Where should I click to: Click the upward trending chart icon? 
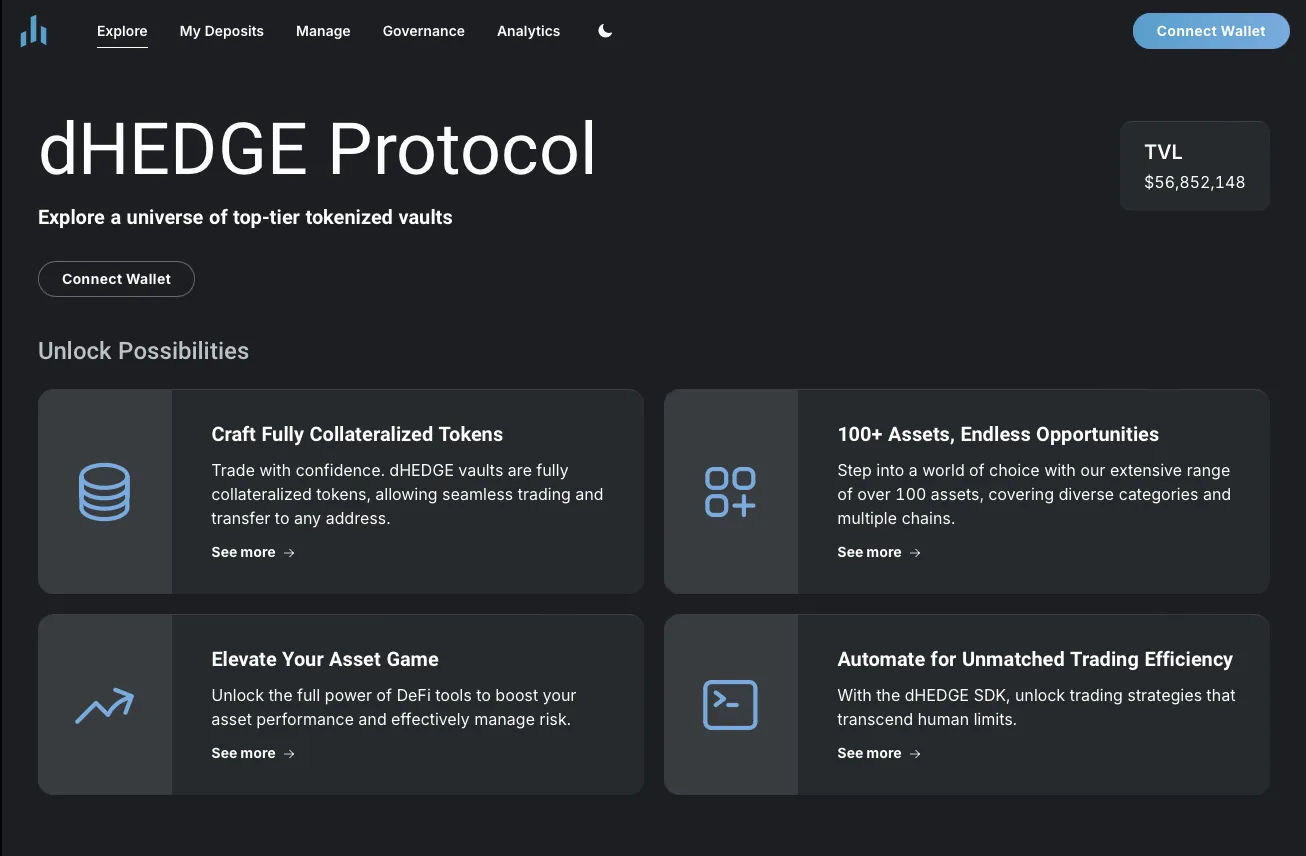click(105, 706)
